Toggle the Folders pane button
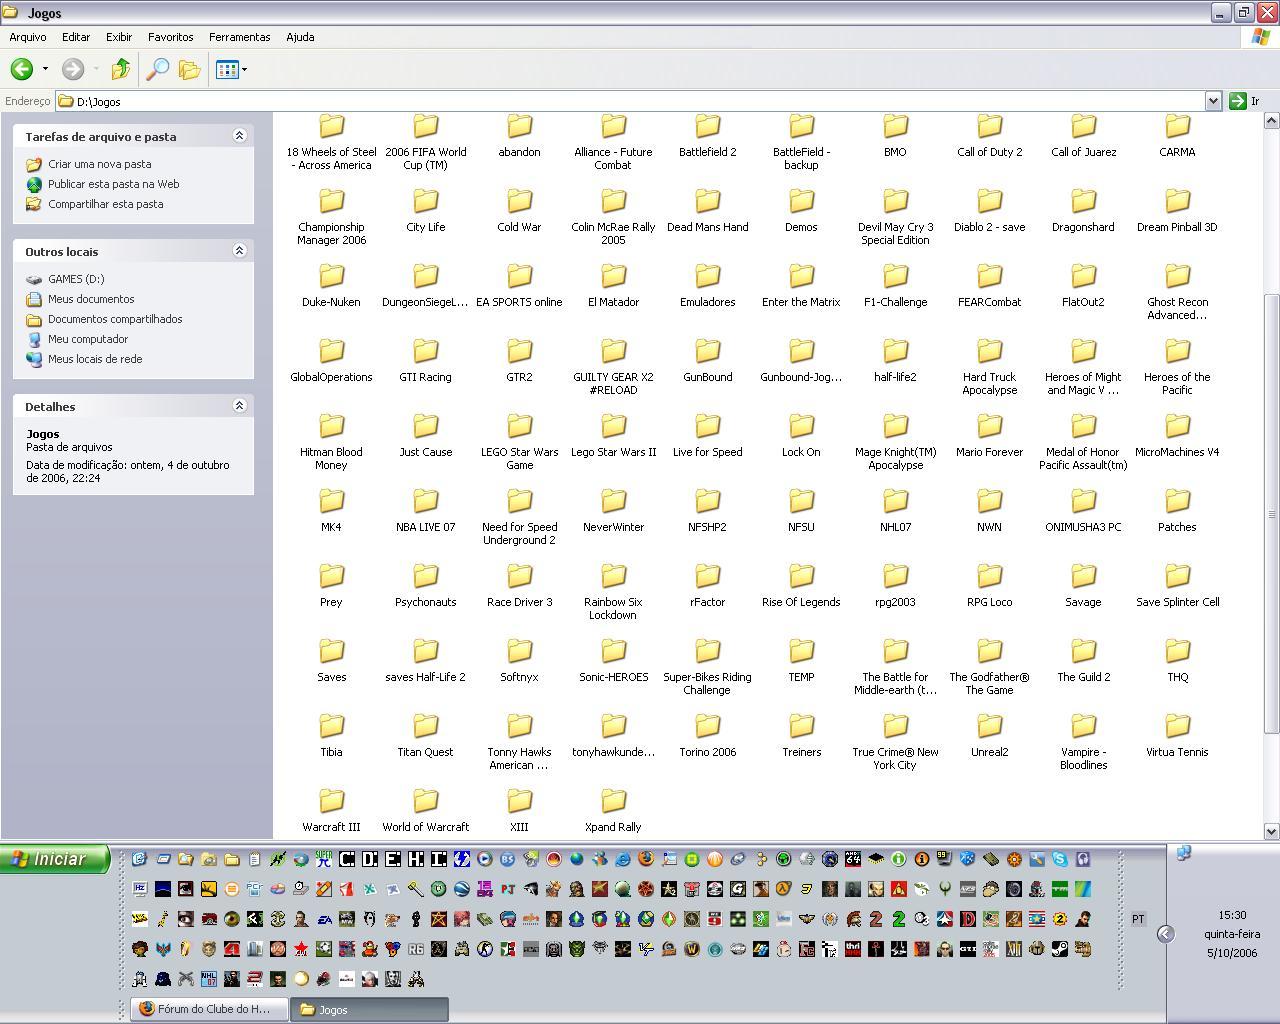The width and height of the screenshot is (1280, 1024). click(189, 69)
